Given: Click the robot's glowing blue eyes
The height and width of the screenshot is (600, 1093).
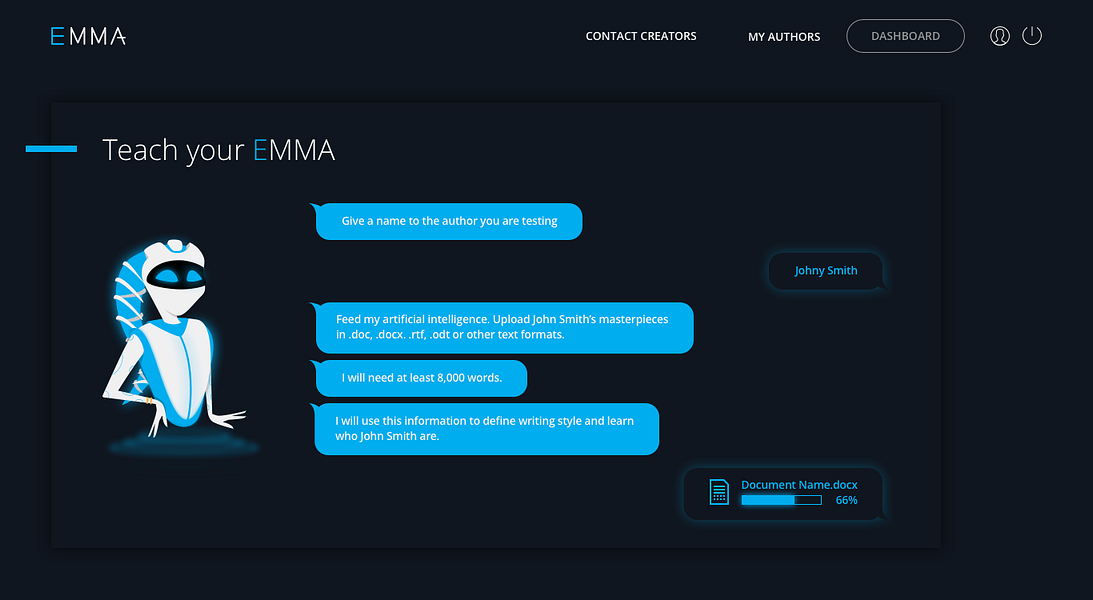Looking at the screenshot, I should point(177,277).
